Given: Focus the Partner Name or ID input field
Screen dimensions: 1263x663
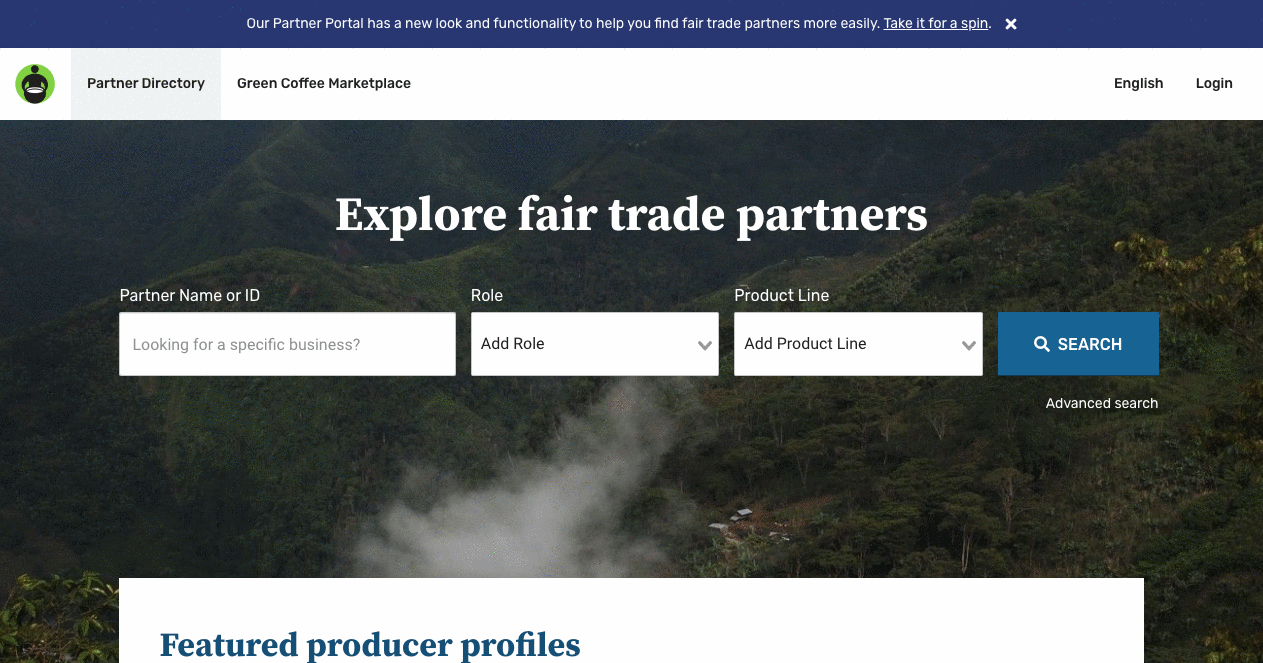Looking at the screenshot, I should tap(287, 344).
